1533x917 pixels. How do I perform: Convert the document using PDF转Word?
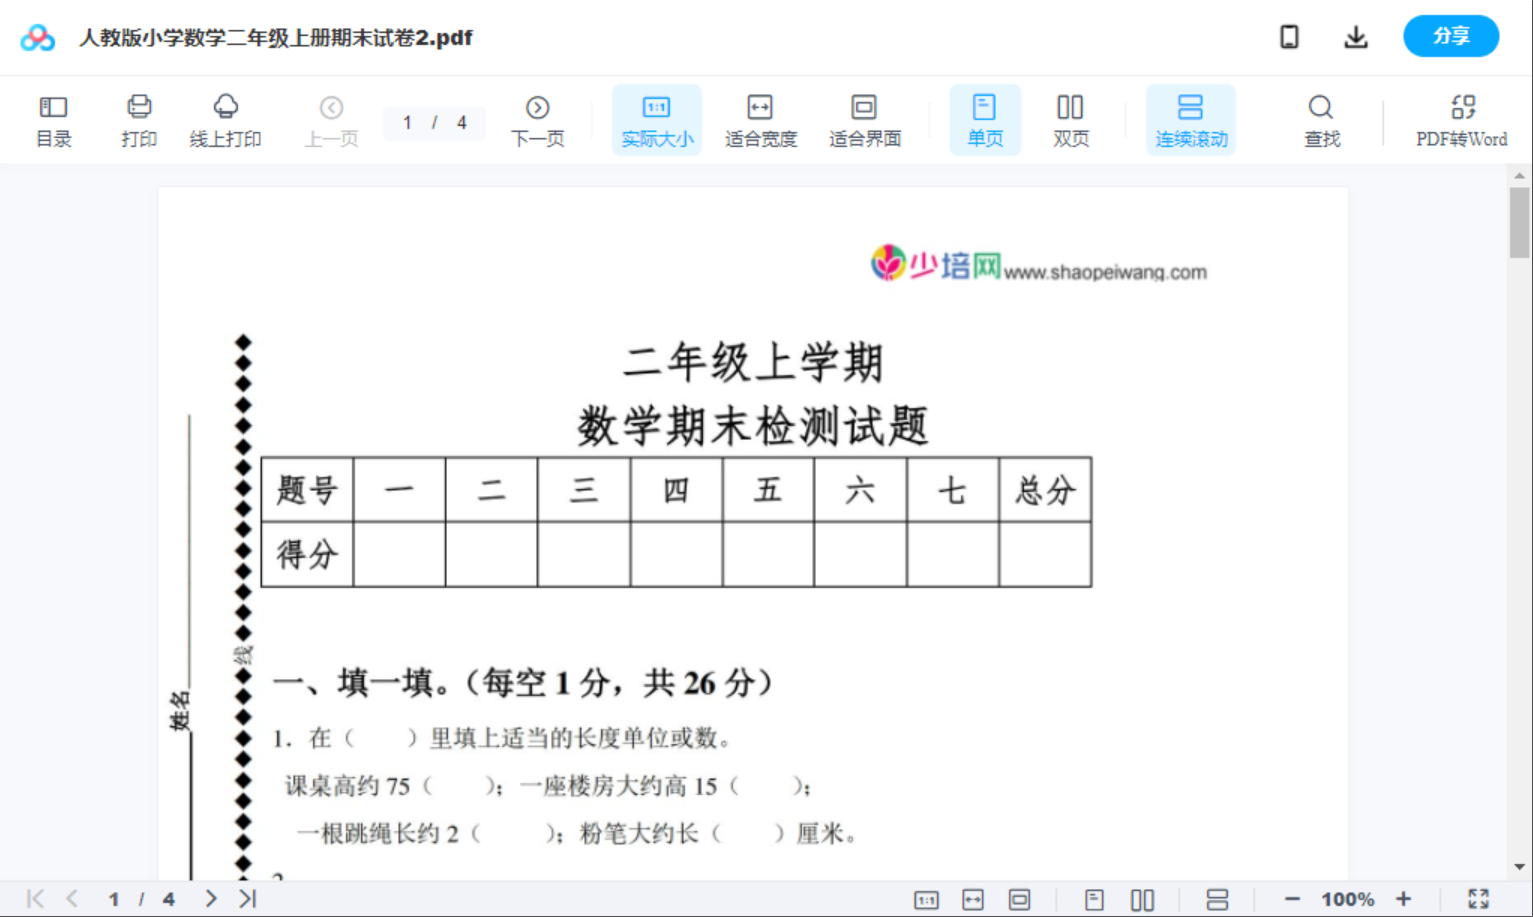pos(1462,119)
